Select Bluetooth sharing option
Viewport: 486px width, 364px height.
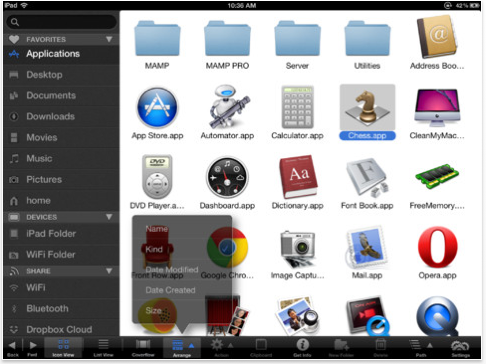[61, 309]
